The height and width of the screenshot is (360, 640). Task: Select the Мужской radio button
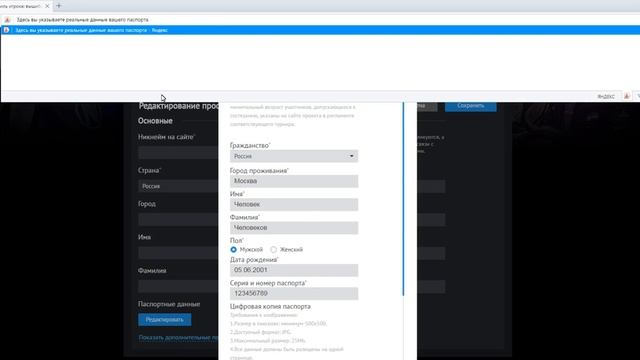[x=233, y=249]
